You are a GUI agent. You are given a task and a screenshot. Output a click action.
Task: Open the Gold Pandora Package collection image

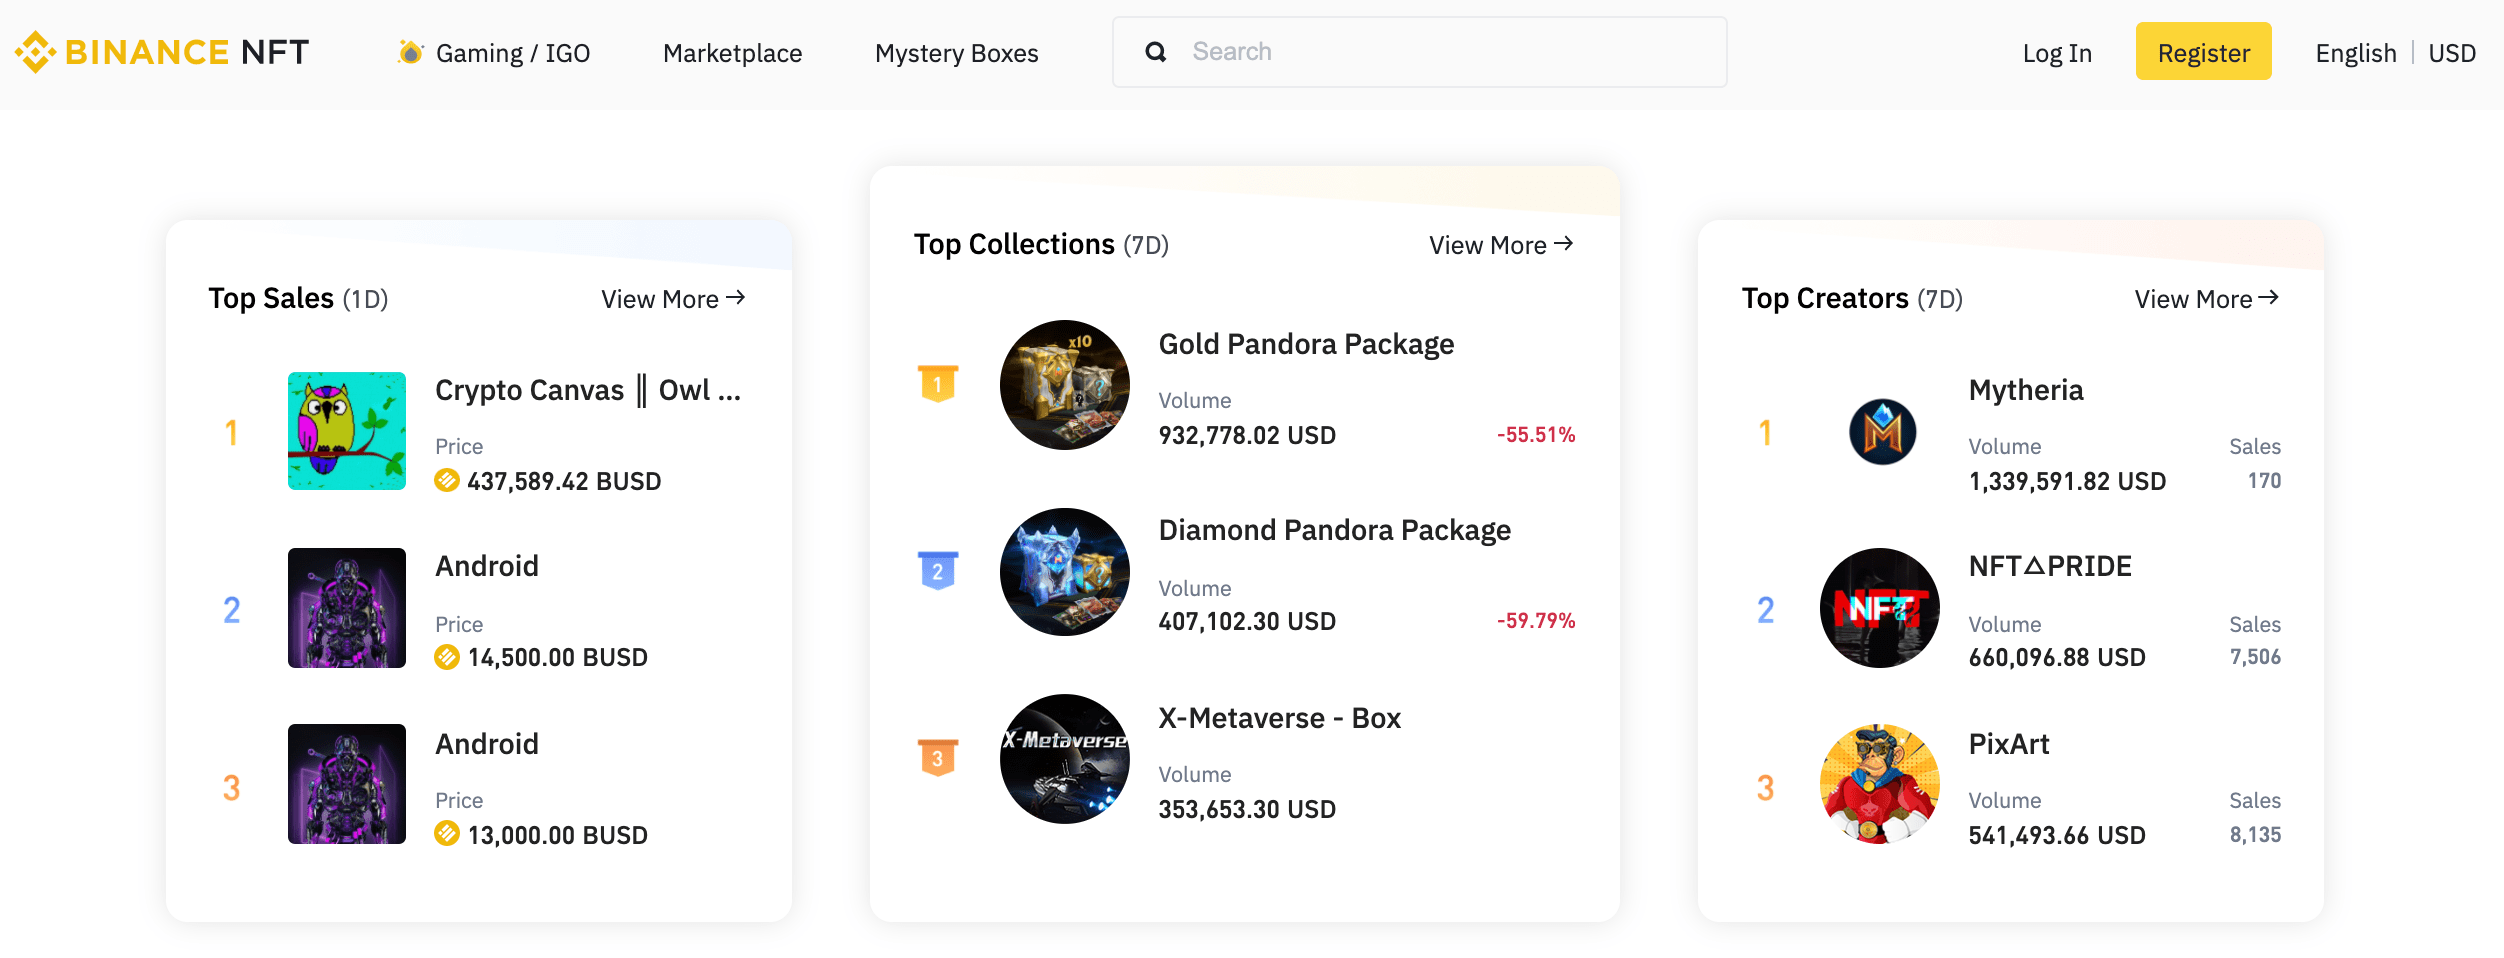click(1065, 385)
